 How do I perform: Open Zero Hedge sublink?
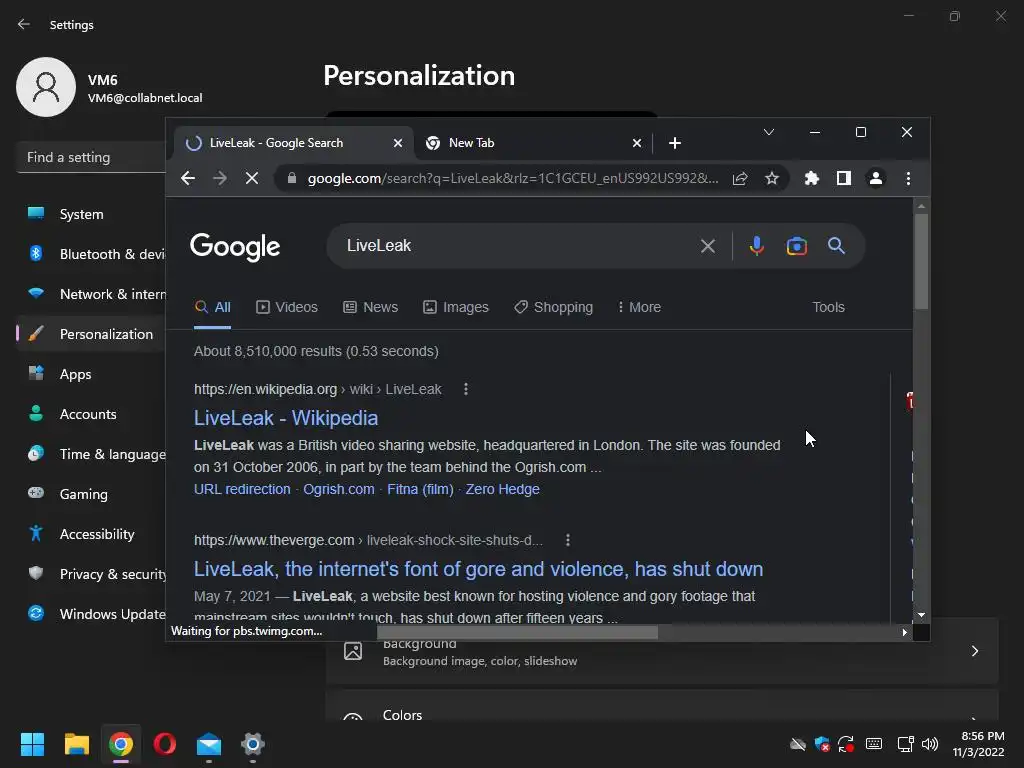pos(502,489)
